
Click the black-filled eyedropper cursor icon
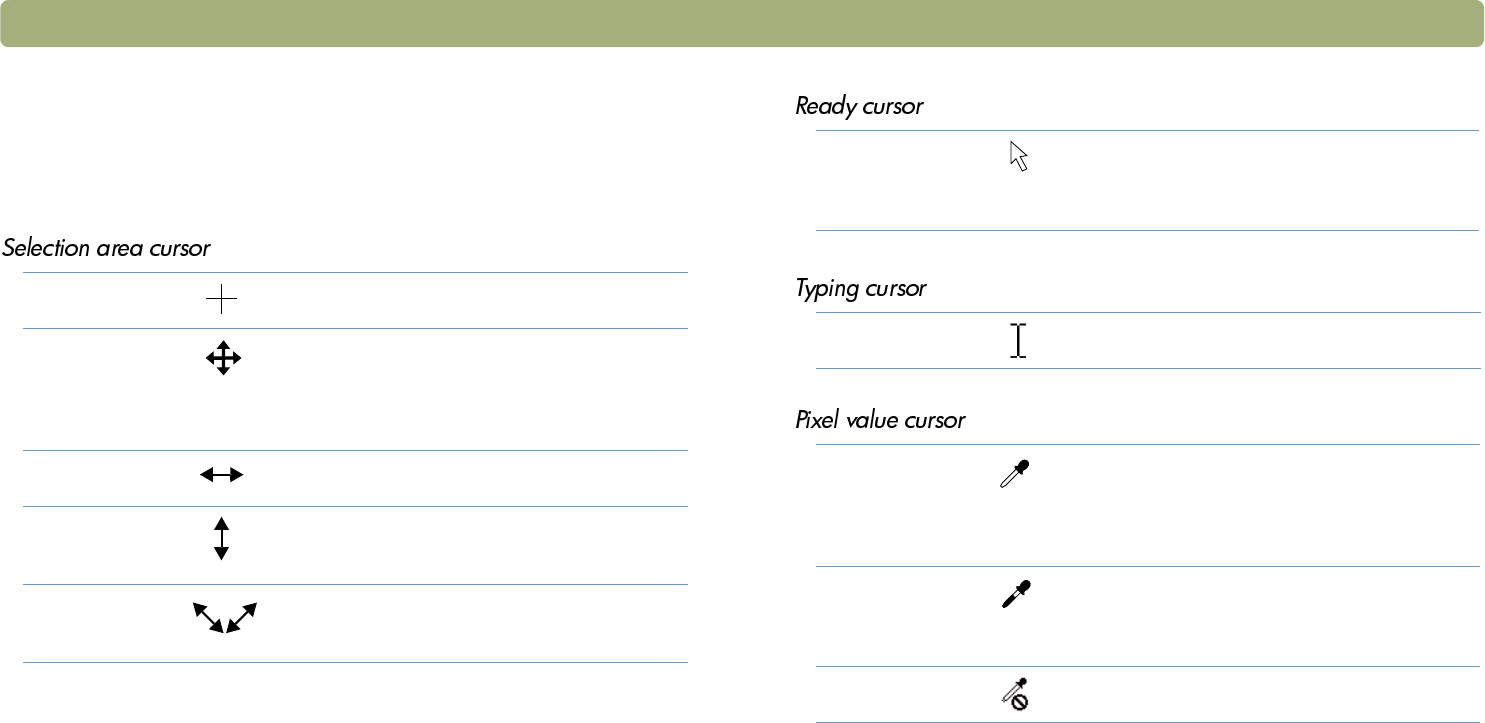click(x=1016, y=595)
